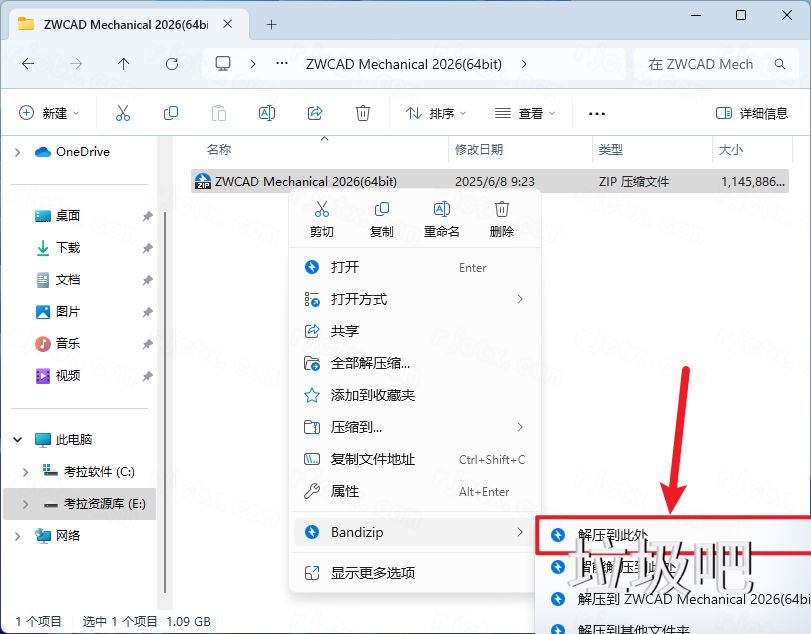Image resolution: width=811 pixels, height=634 pixels.
Task: Collapse 此电脑 in the sidebar tree
Action: [16, 439]
